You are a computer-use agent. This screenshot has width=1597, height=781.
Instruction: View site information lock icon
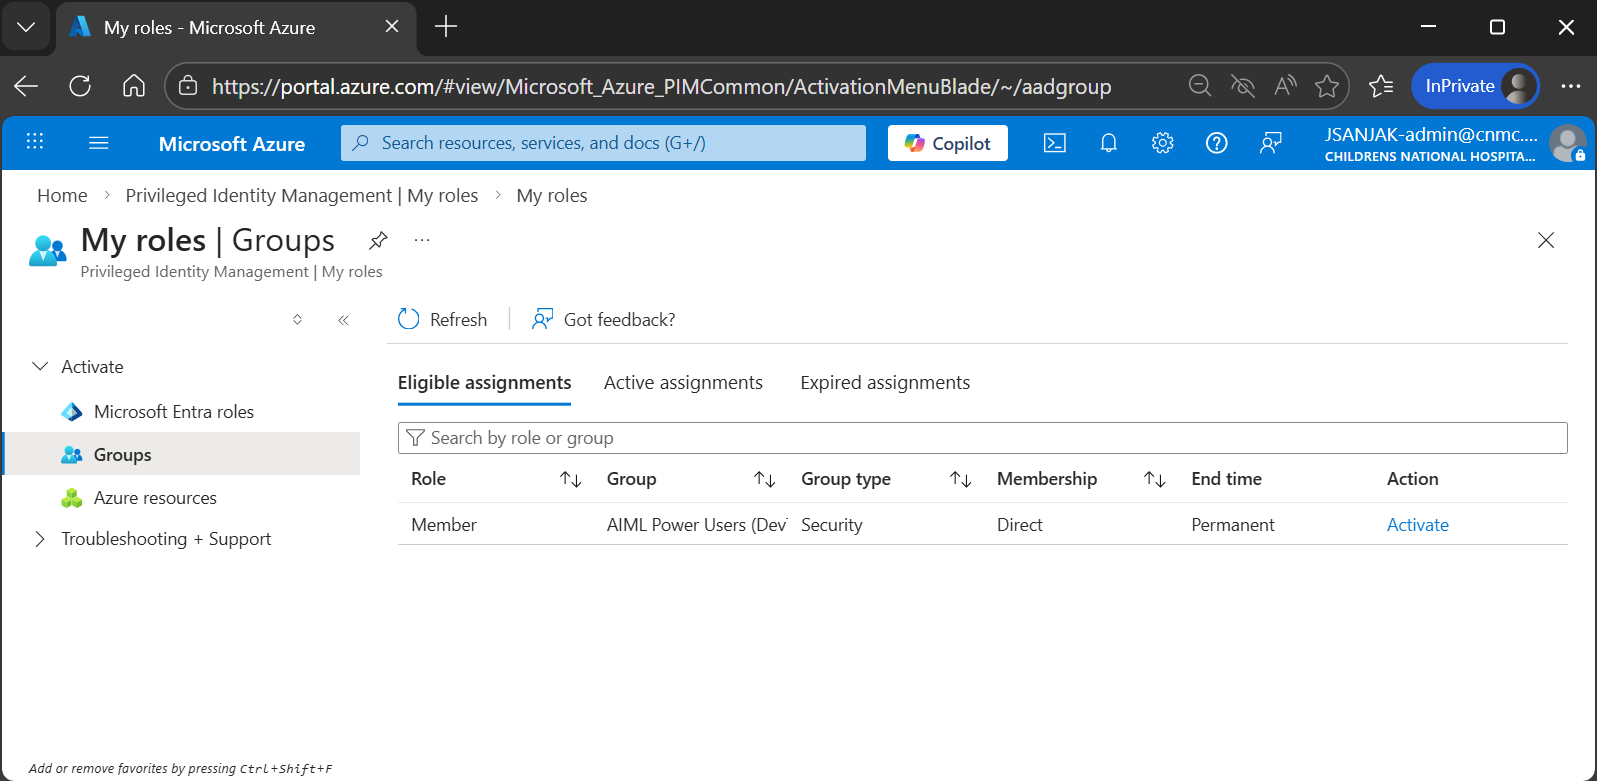point(188,86)
